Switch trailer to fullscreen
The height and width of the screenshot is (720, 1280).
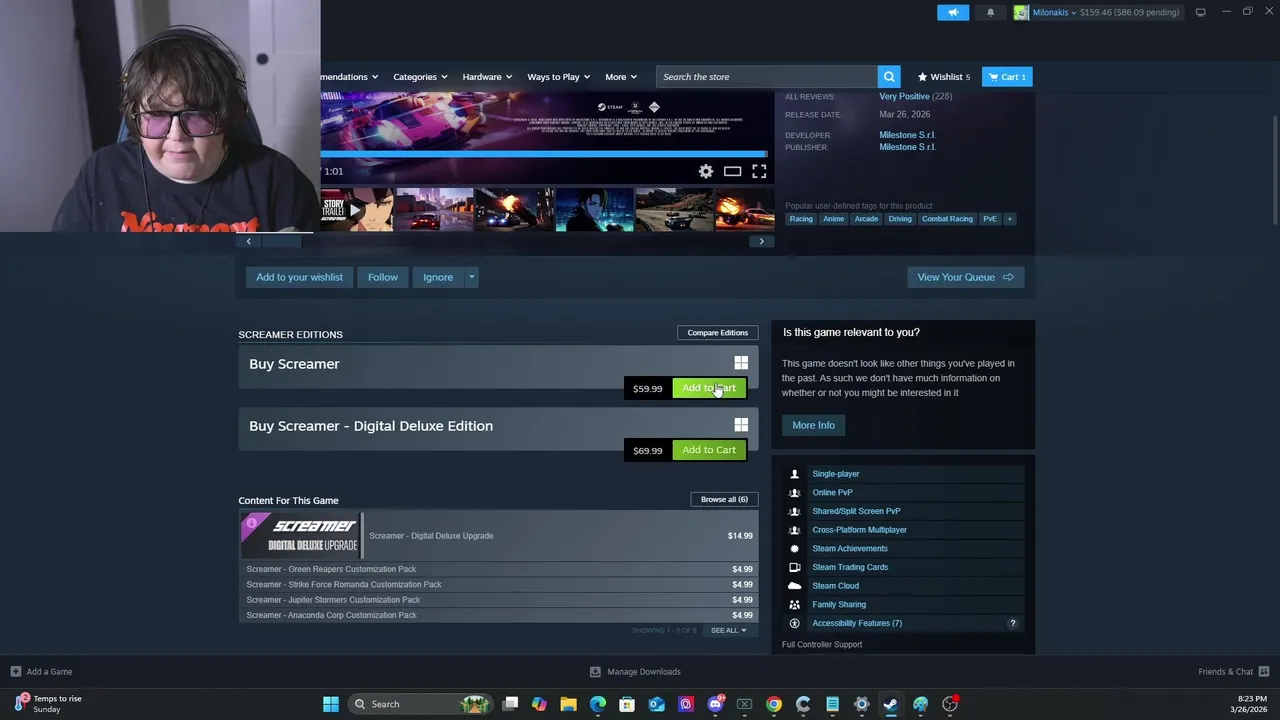point(759,171)
